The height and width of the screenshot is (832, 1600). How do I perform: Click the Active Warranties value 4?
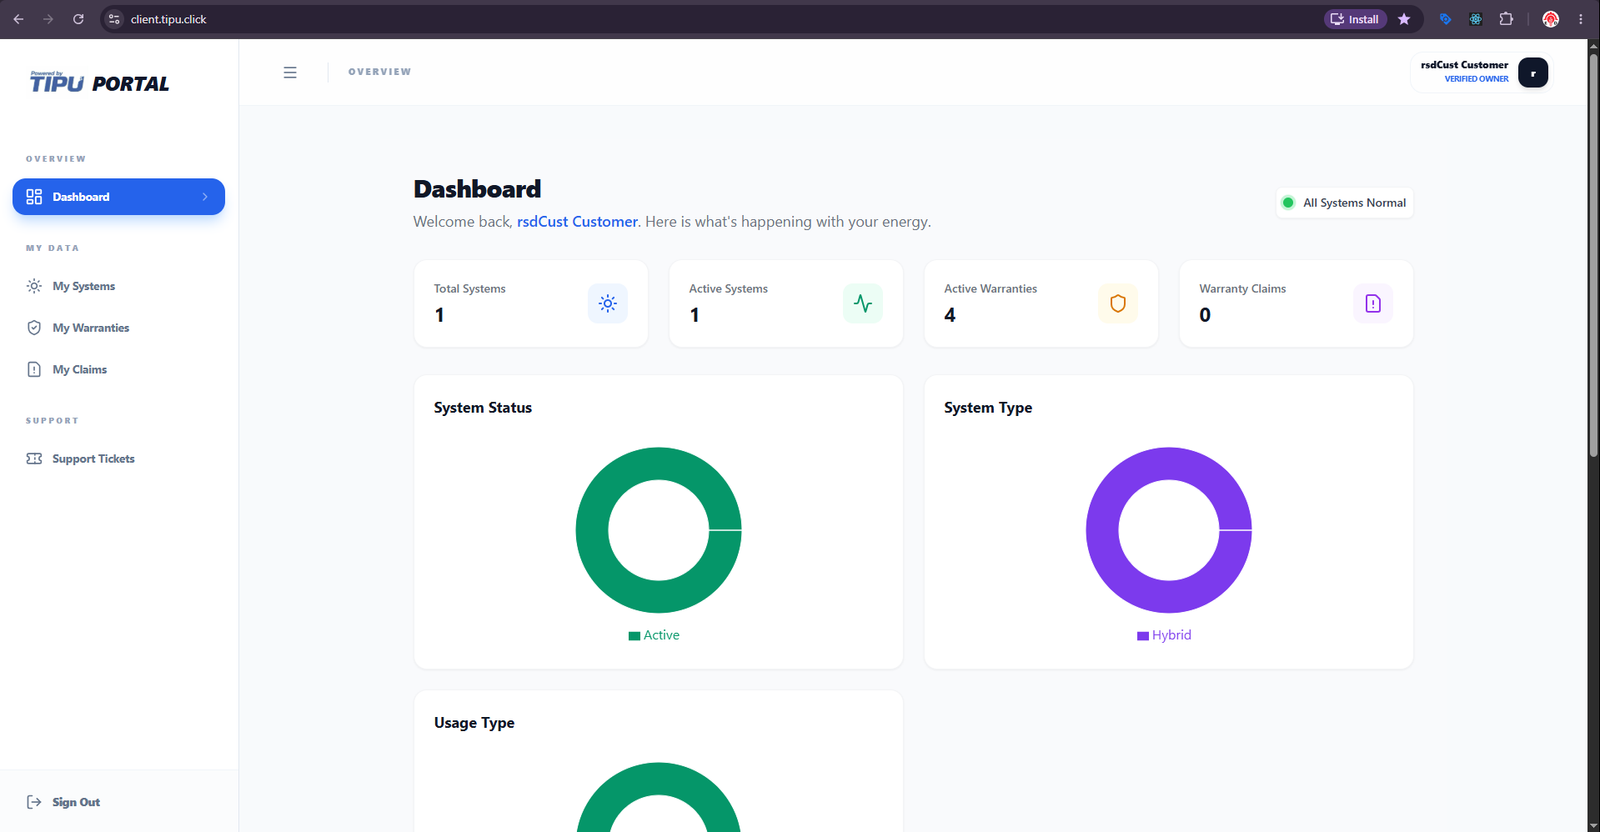coord(950,315)
